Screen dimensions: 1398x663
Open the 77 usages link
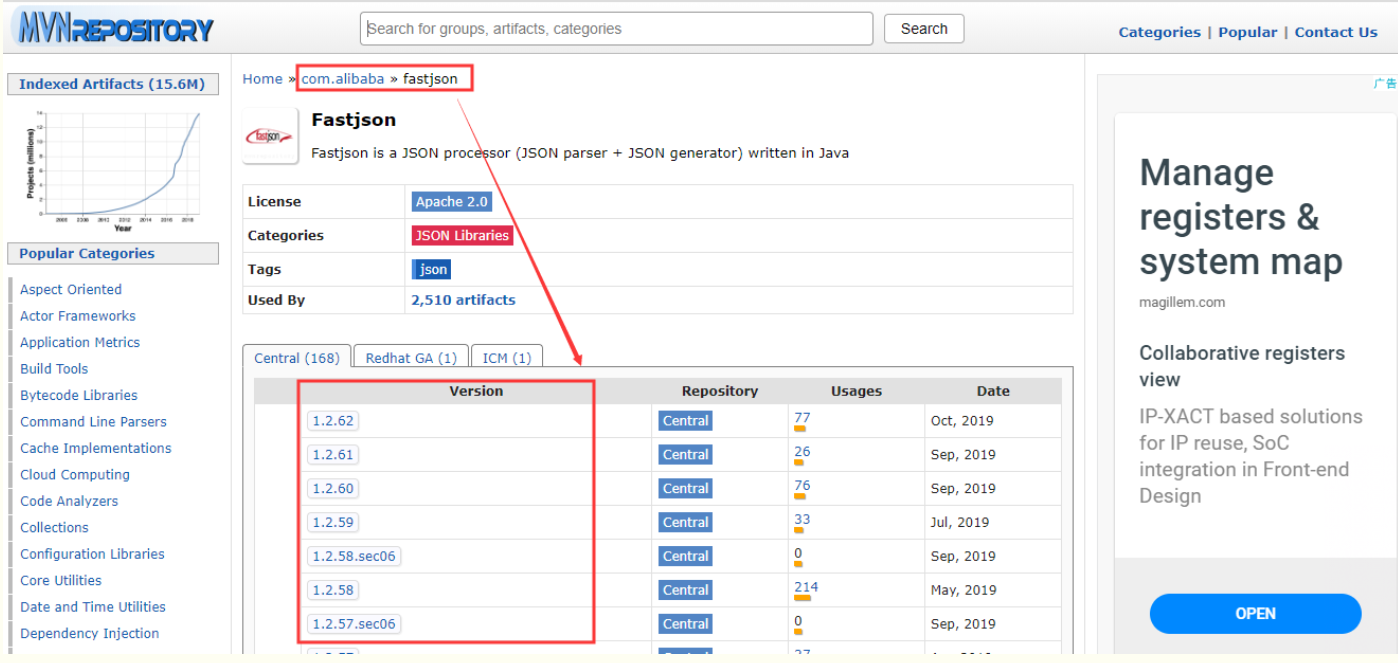coord(802,418)
